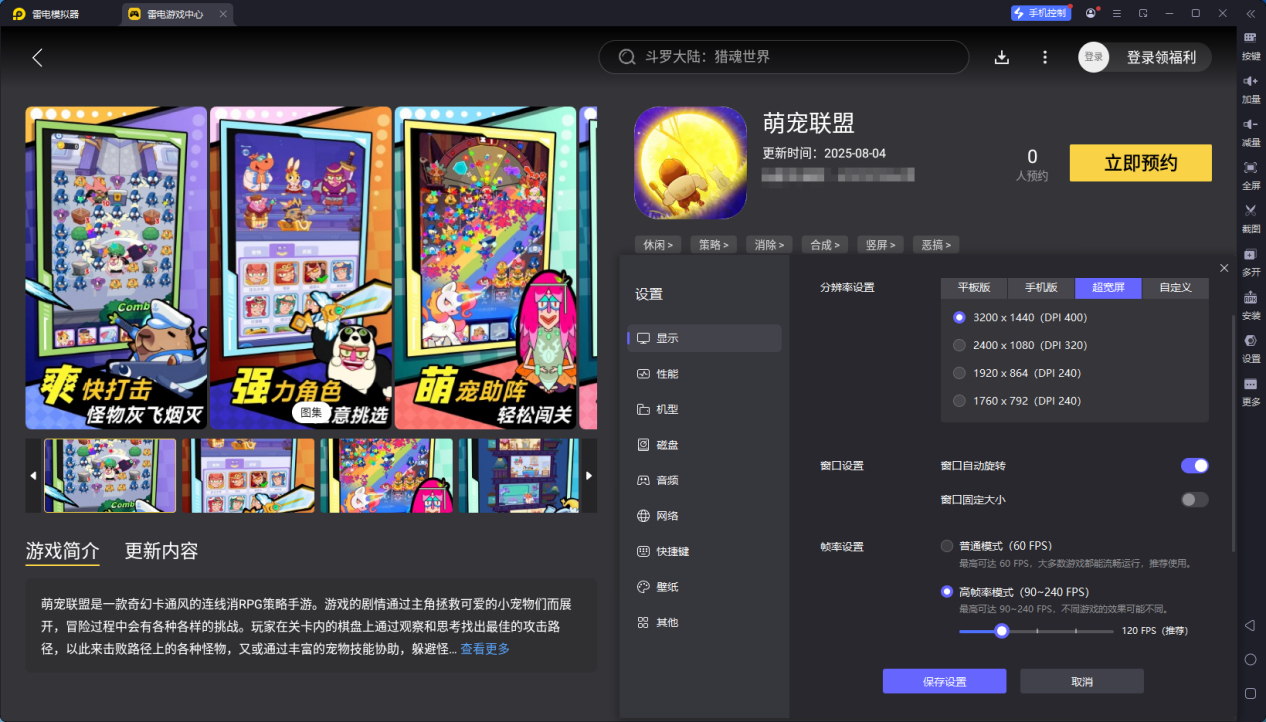
Task: Open 其他 settings section
Action: tap(705, 622)
